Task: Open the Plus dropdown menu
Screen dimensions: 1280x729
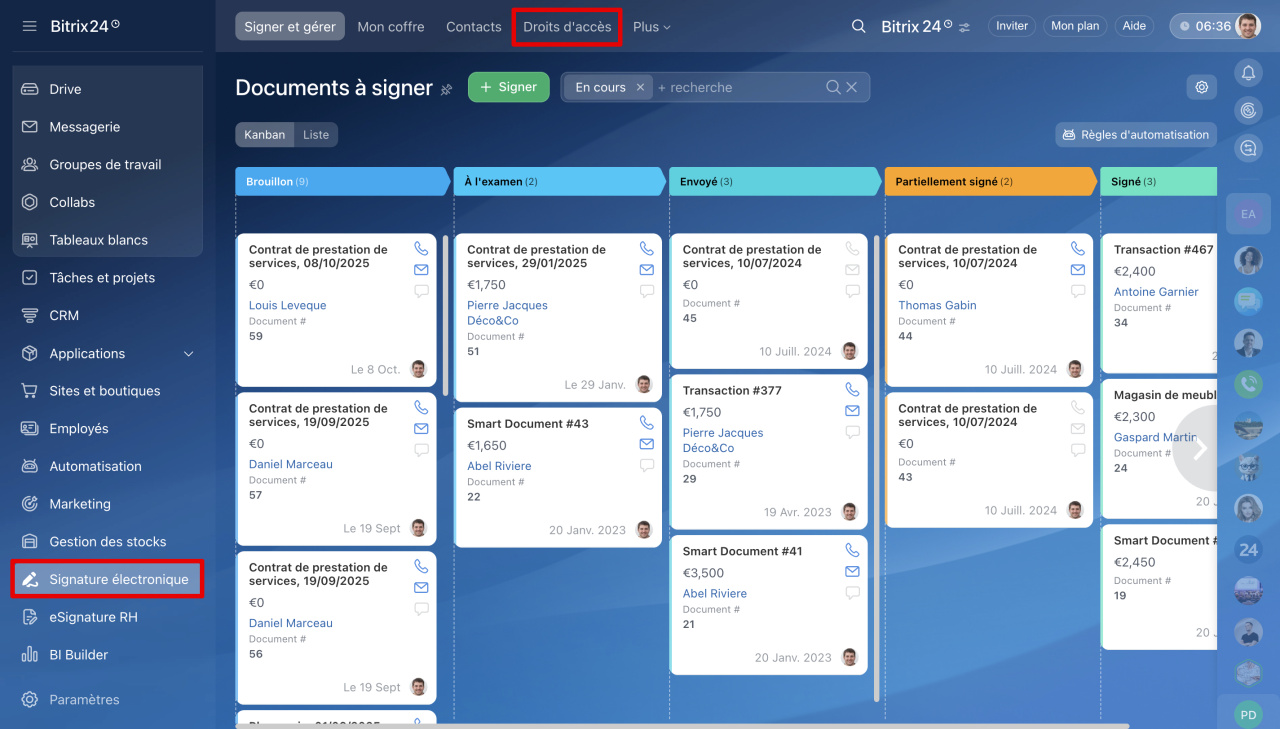Action: pos(651,27)
